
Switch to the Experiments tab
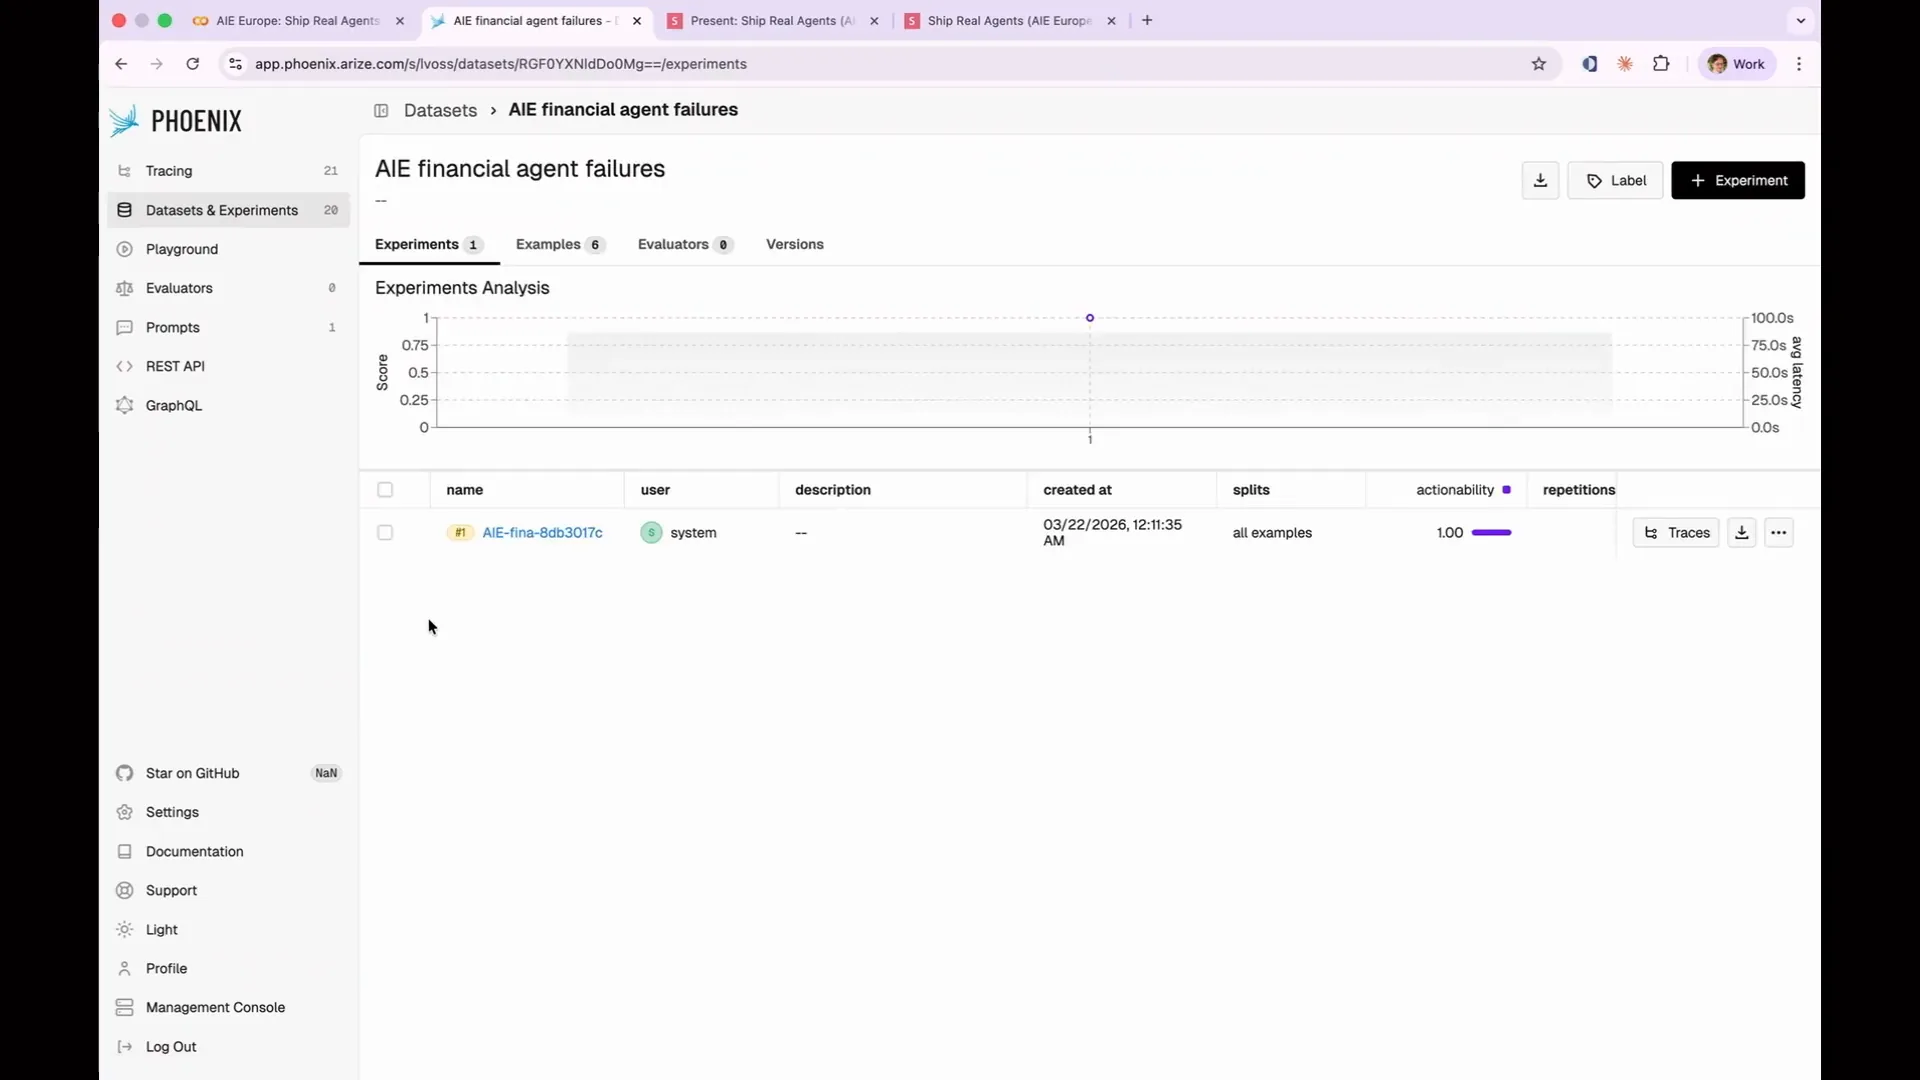coord(429,244)
